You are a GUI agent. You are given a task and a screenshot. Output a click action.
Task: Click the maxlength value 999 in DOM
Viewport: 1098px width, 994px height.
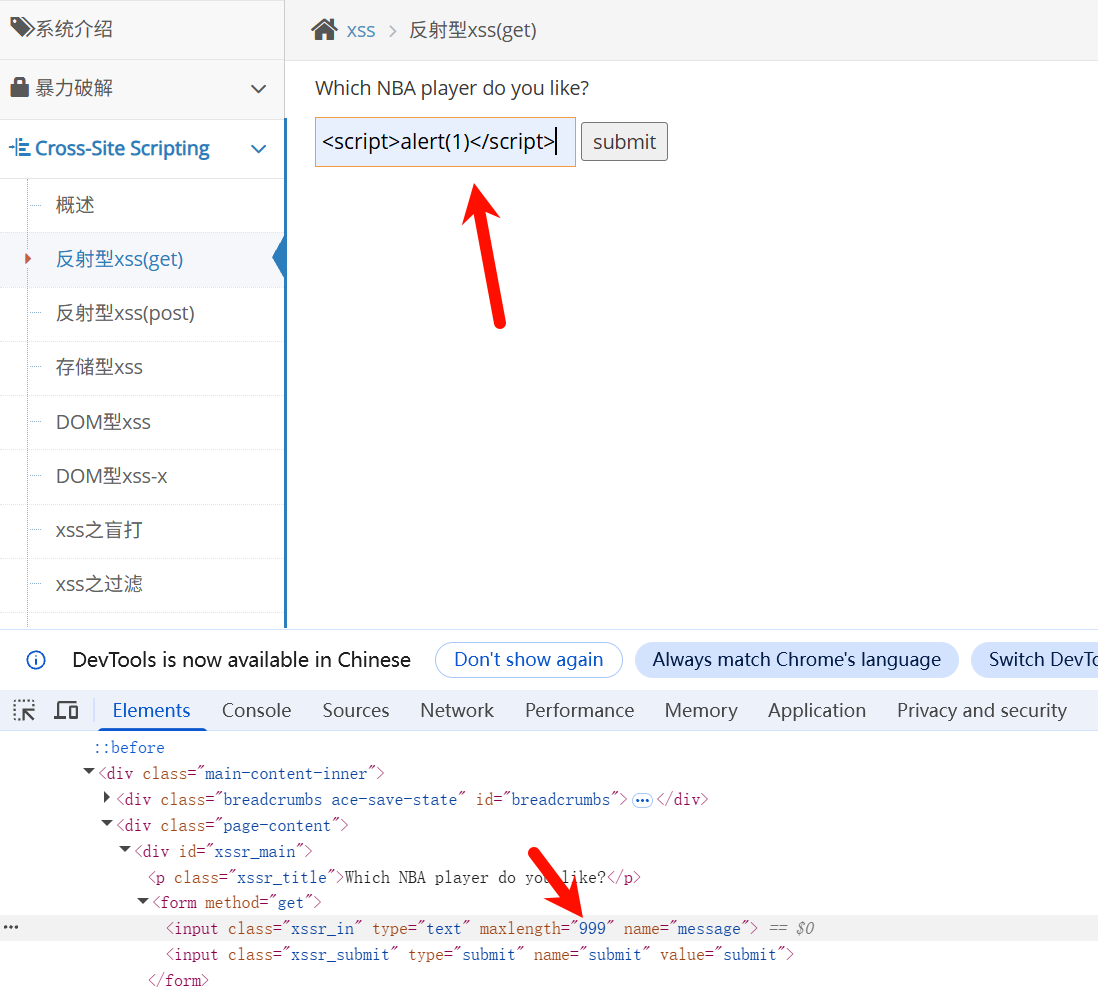pos(592,928)
